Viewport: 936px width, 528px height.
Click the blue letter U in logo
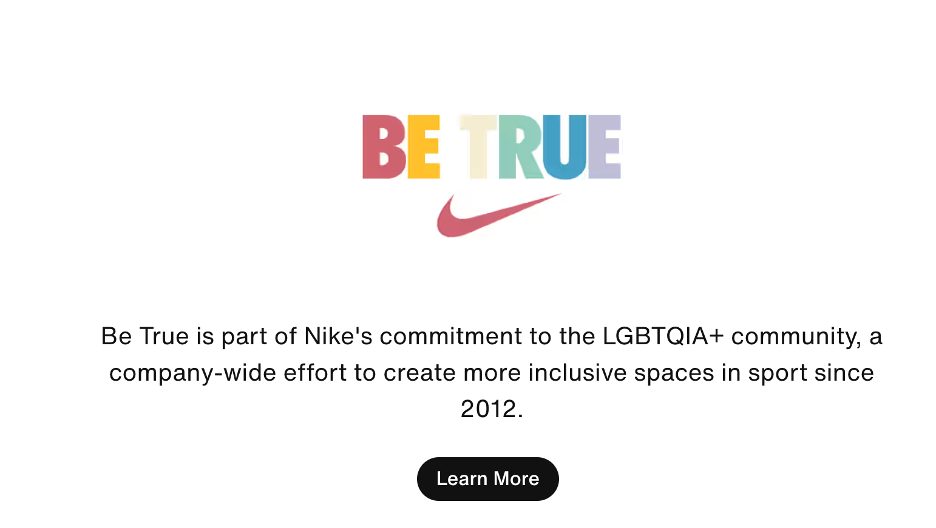(x=565, y=147)
